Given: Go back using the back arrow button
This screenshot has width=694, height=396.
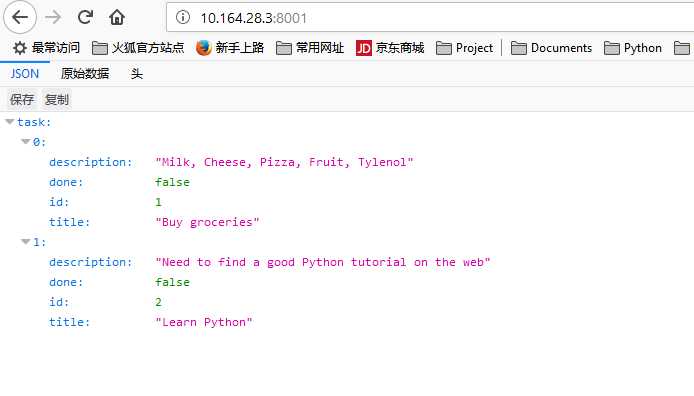Looking at the screenshot, I should [x=20, y=18].
